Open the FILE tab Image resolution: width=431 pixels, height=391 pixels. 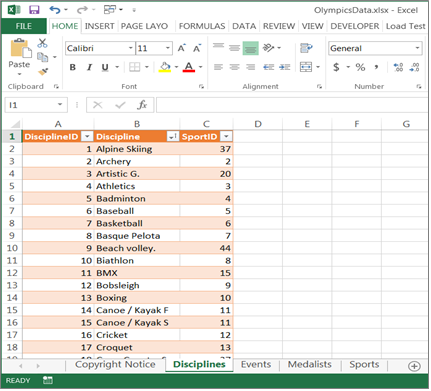coord(24,26)
